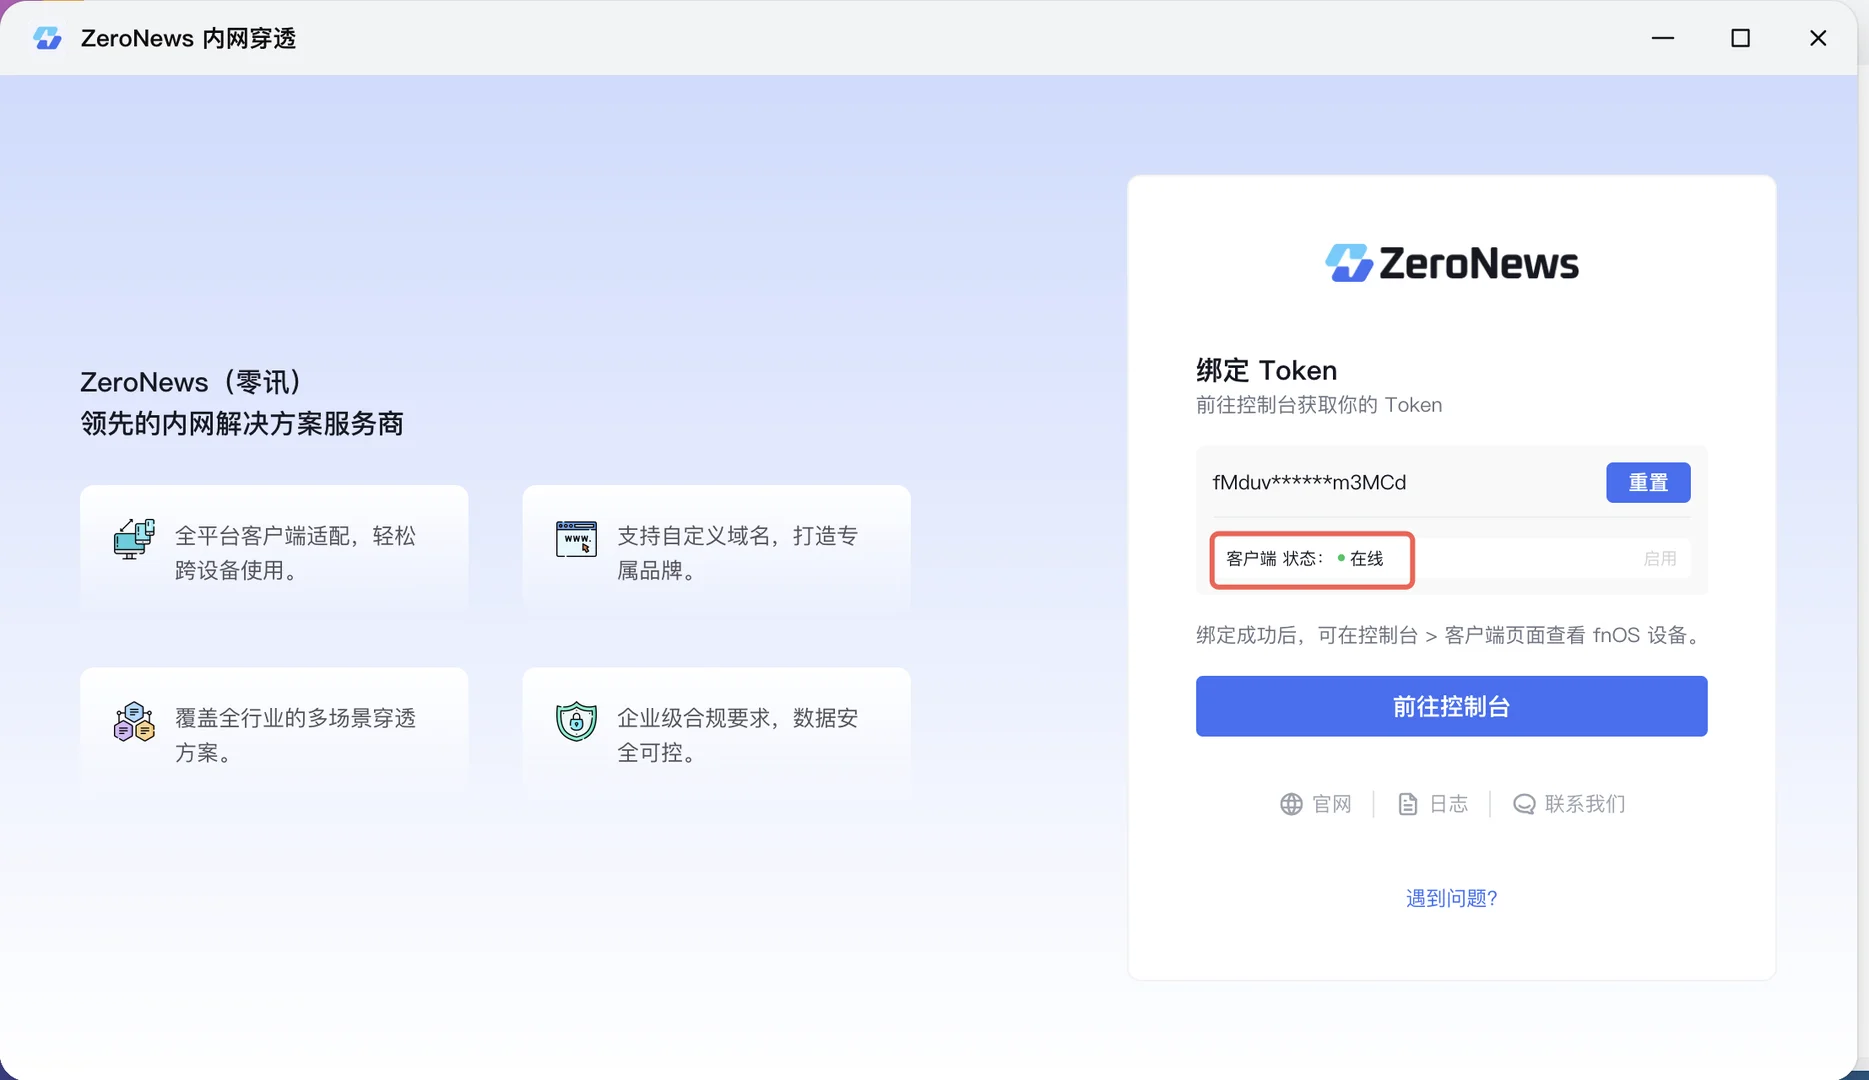Click the masked Token input field
Image resolution: width=1869 pixels, height=1080 pixels.
pyautogui.click(x=1400, y=482)
